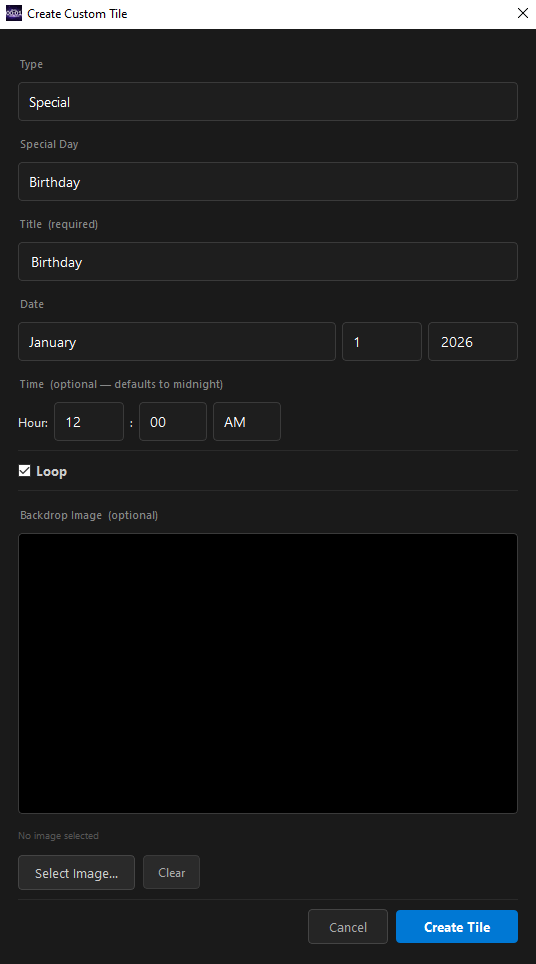
Task: Click the app icon in the title bar
Action: [14, 14]
